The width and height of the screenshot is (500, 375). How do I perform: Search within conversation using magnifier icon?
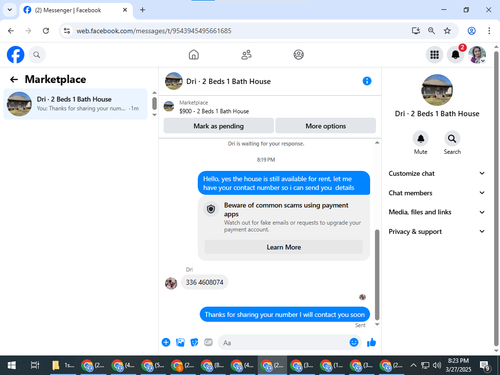point(452,139)
